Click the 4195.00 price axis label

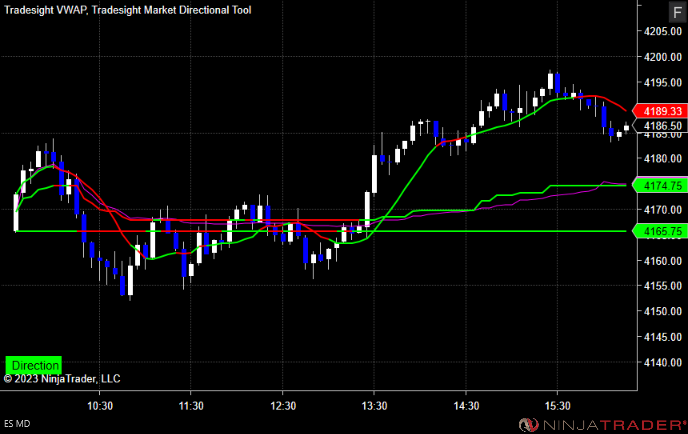(663, 82)
